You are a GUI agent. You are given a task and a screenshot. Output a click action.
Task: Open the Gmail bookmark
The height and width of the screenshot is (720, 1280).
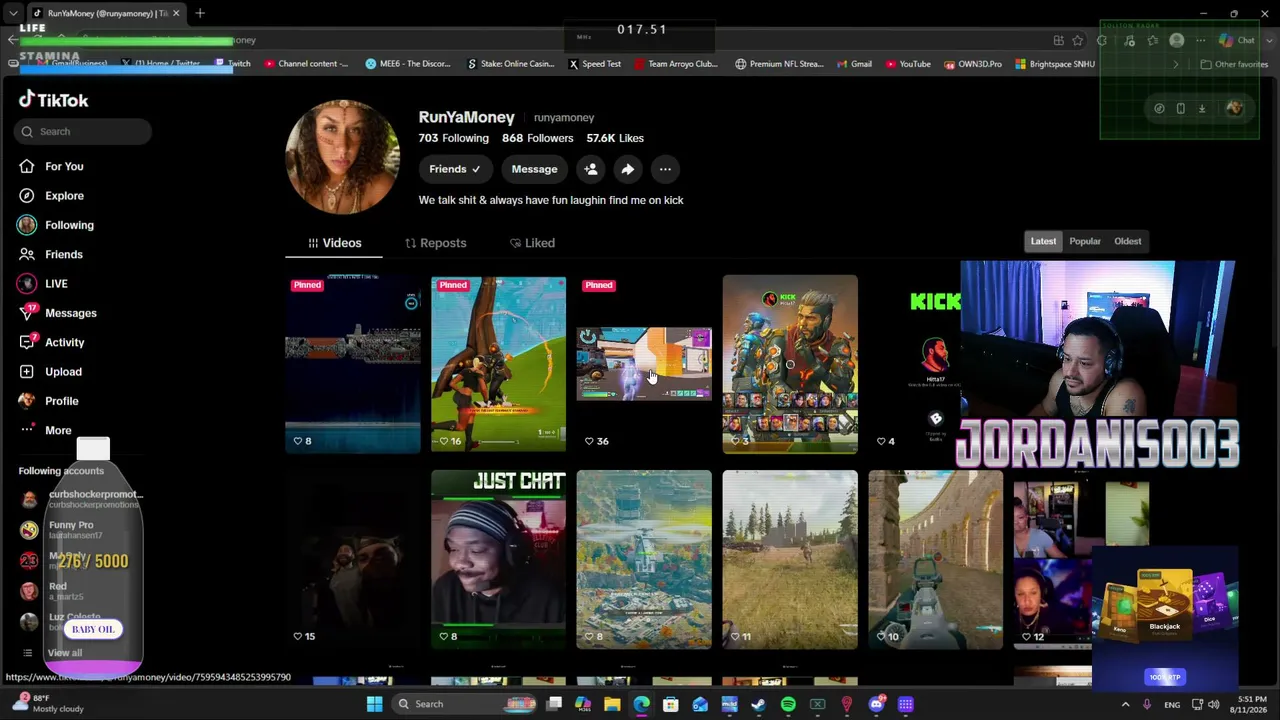(854, 64)
